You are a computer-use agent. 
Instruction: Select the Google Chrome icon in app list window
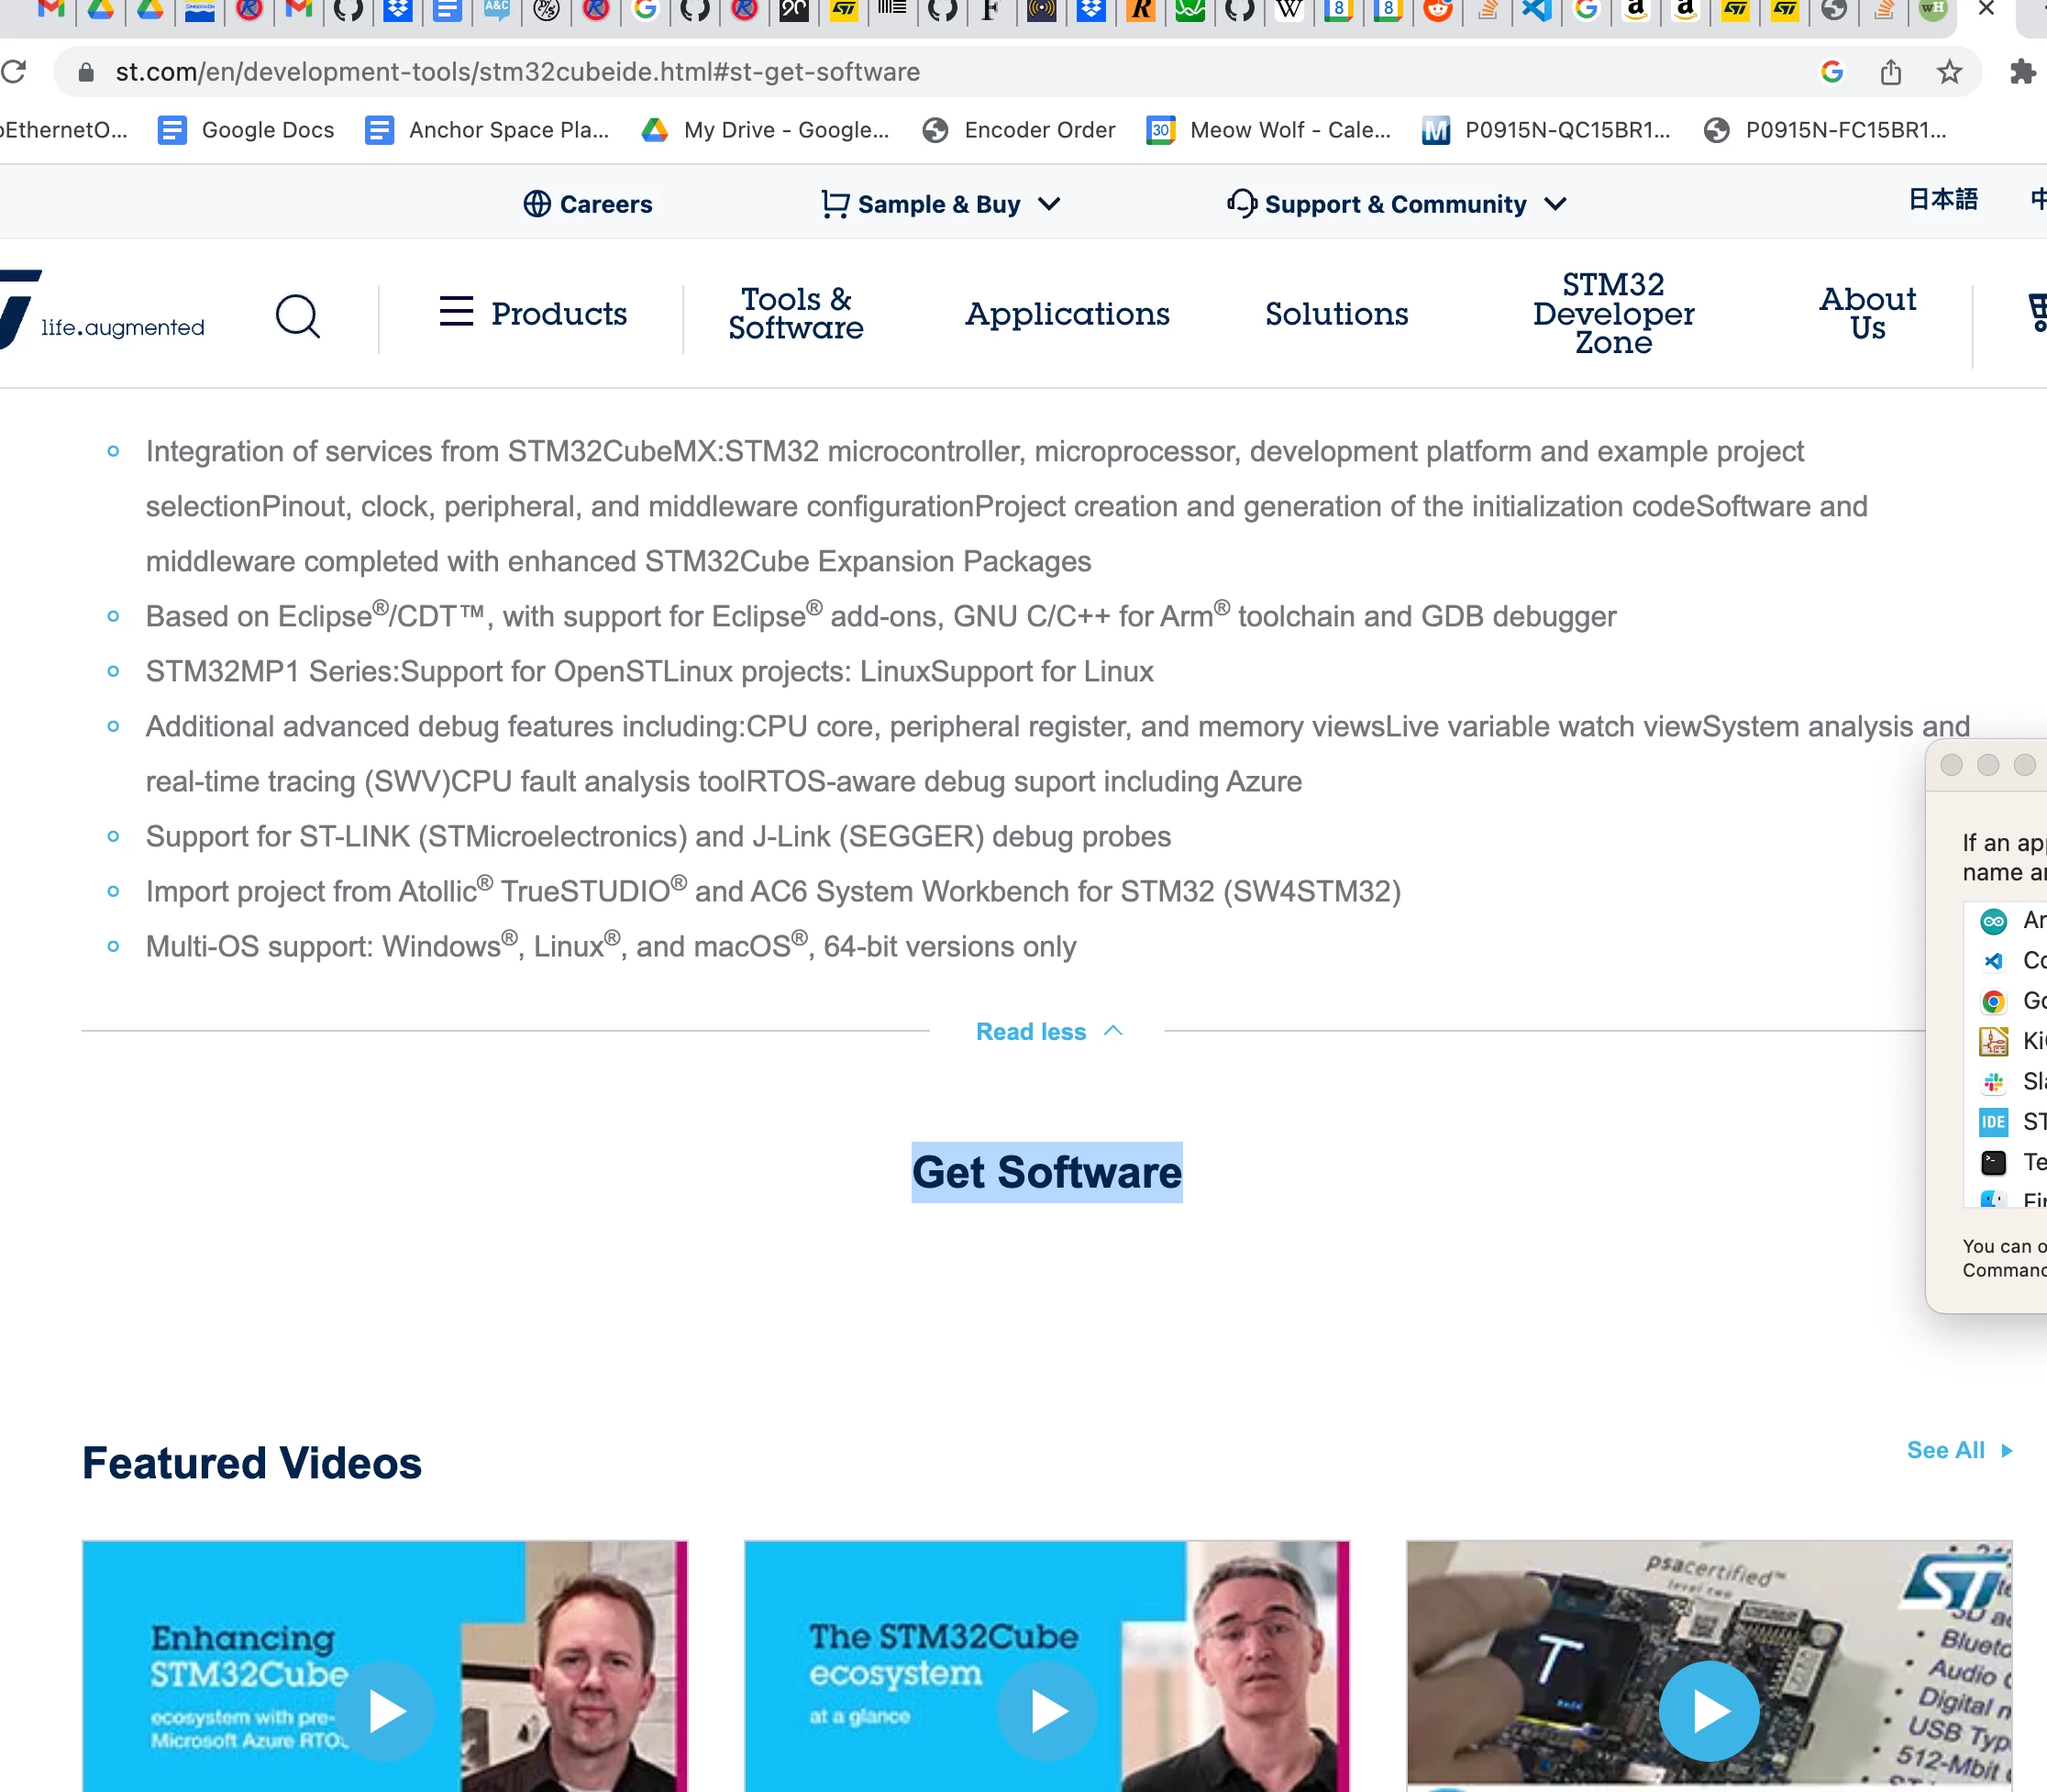tap(1993, 1001)
